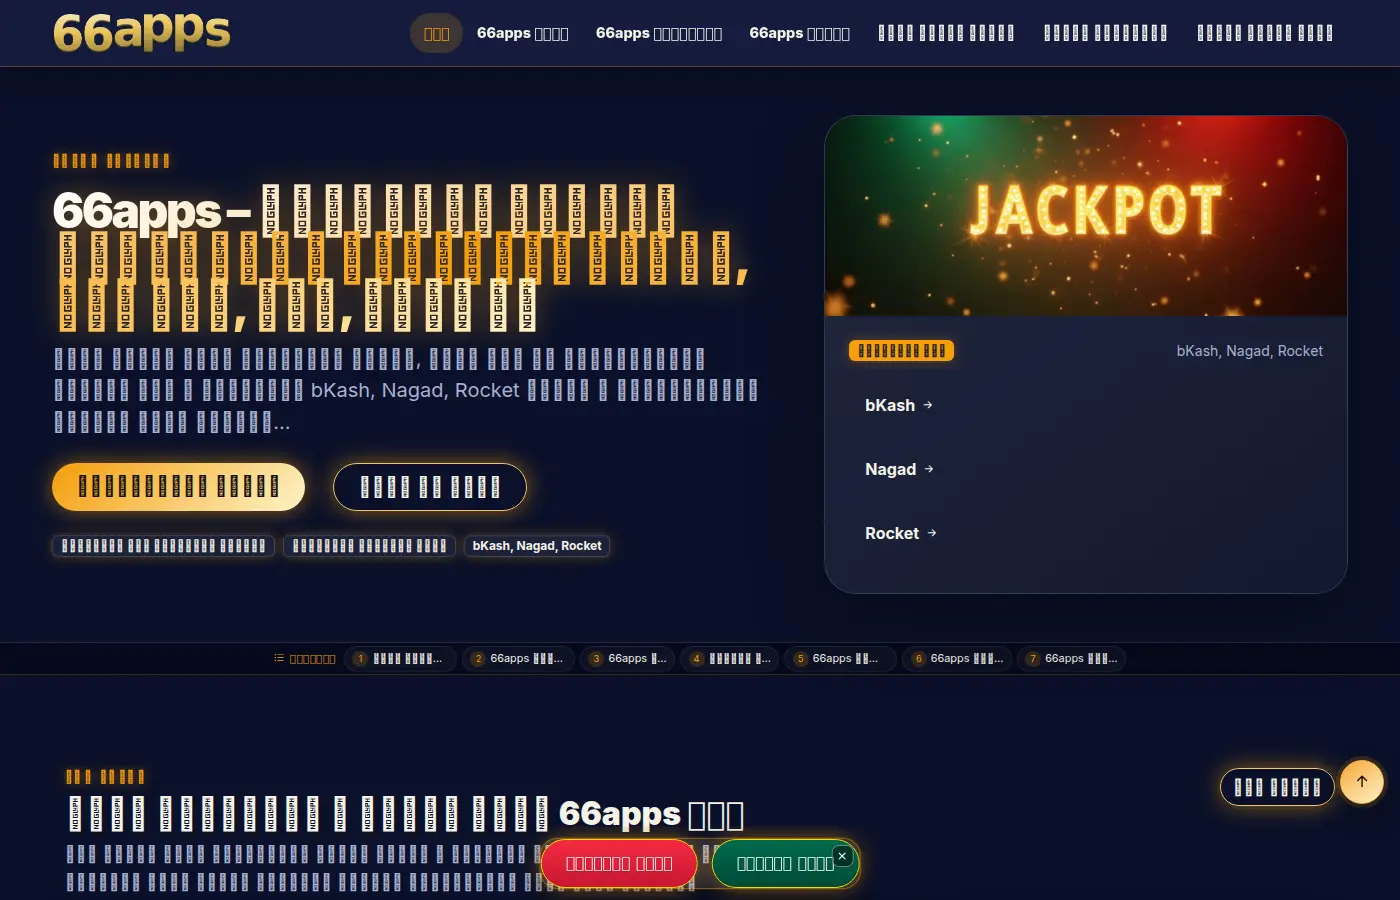The width and height of the screenshot is (1400, 900).
Task: Jump to contents item numbered 3
Action: click(x=627, y=658)
